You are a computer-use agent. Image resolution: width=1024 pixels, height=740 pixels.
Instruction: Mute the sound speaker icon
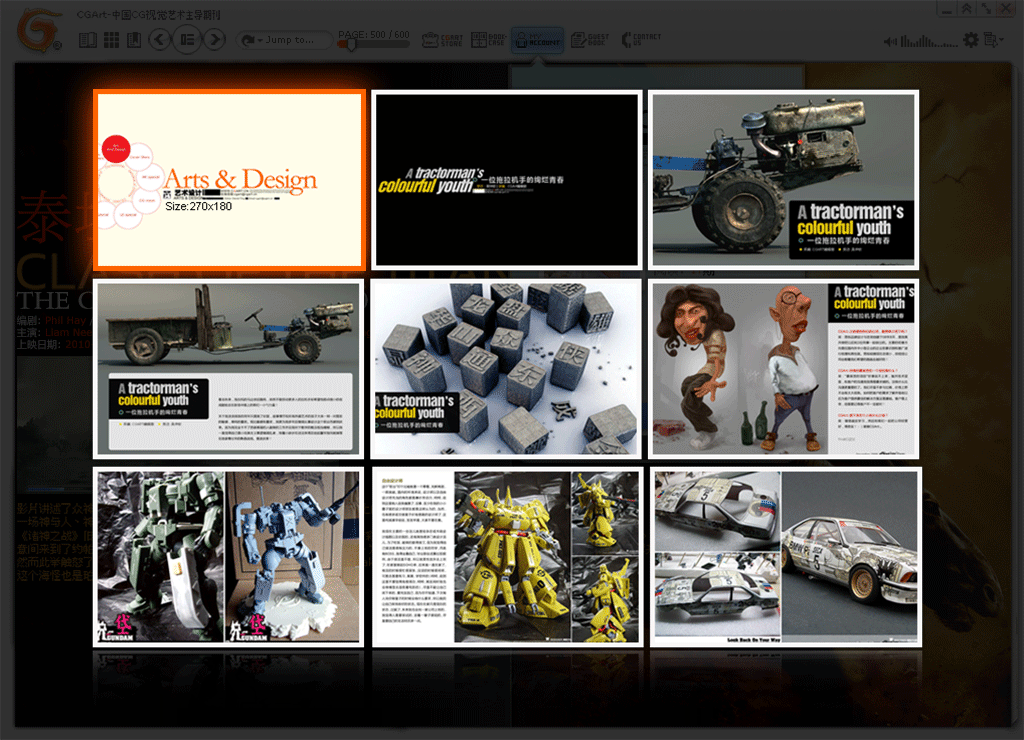(890, 42)
